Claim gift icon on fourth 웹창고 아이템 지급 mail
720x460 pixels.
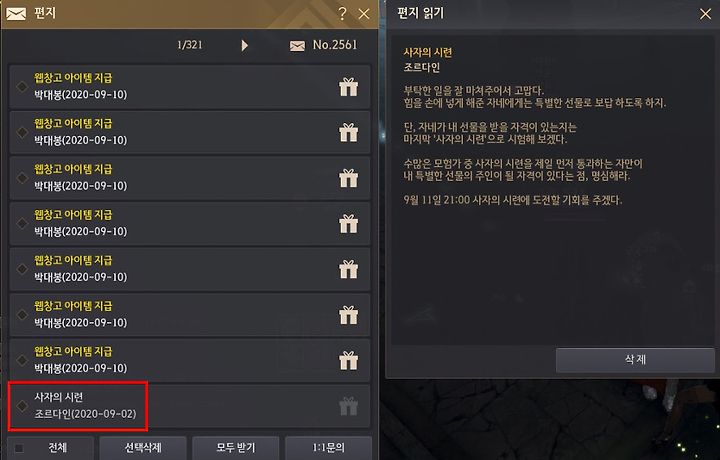pos(349,224)
